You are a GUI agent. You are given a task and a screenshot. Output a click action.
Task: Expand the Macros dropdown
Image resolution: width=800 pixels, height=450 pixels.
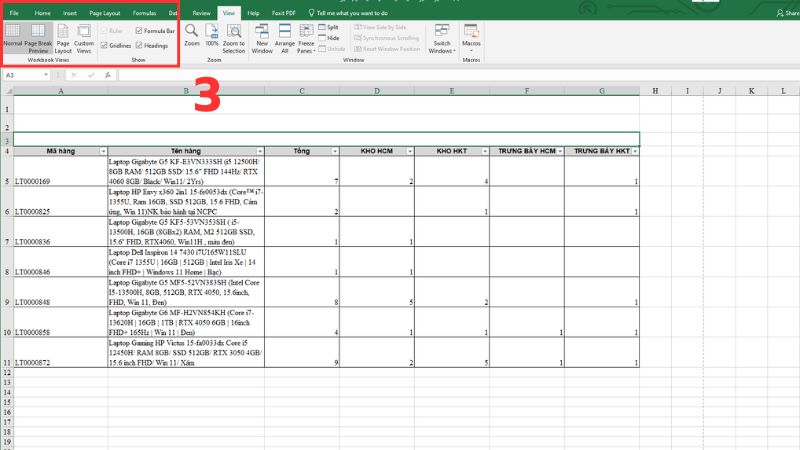click(x=471, y=47)
